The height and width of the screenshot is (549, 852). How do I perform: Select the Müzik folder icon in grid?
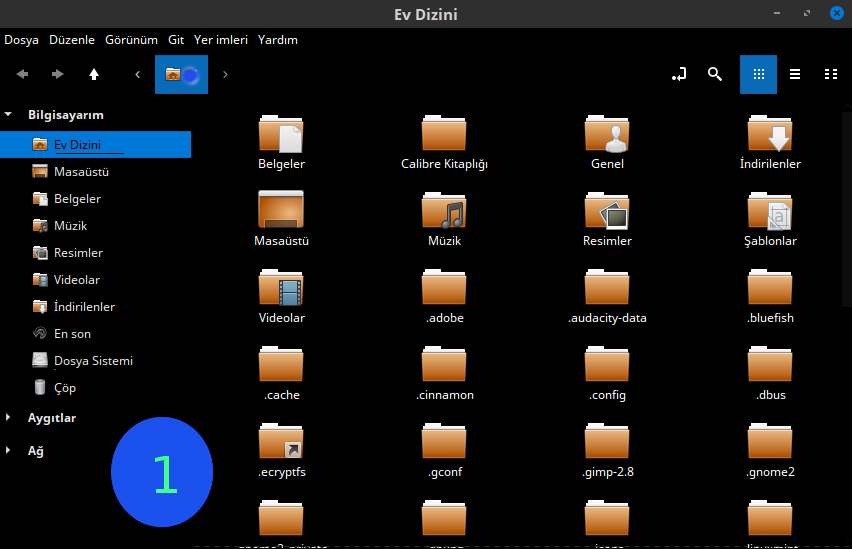coord(444,211)
